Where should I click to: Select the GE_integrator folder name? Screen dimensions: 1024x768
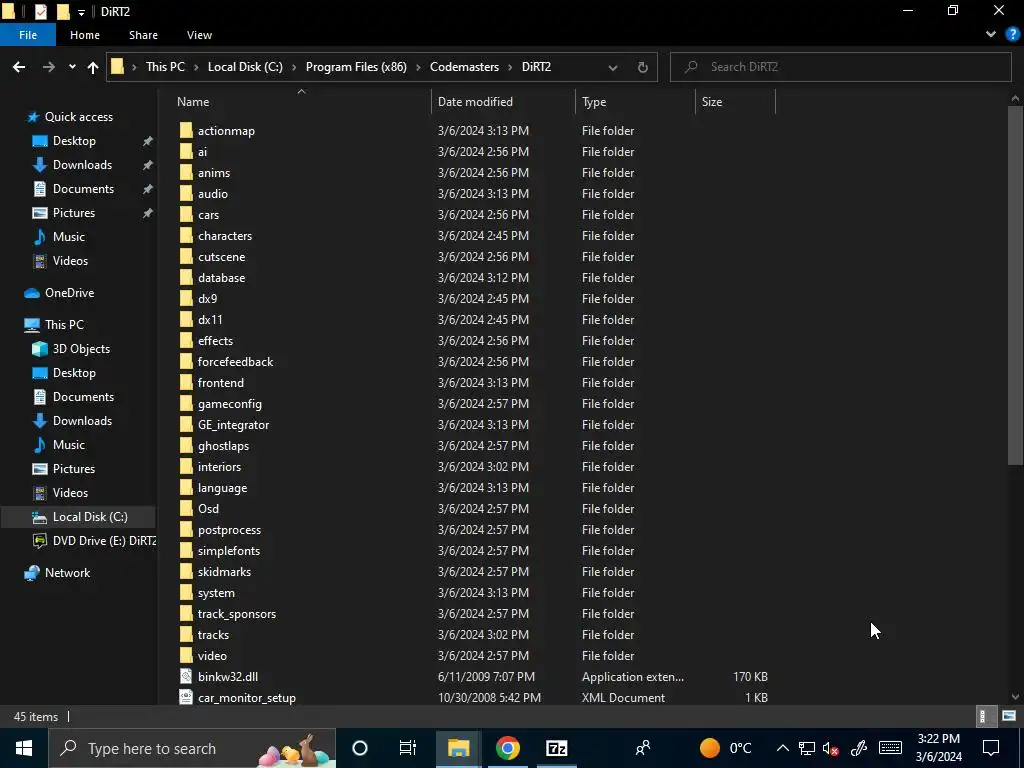click(x=233, y=425)
